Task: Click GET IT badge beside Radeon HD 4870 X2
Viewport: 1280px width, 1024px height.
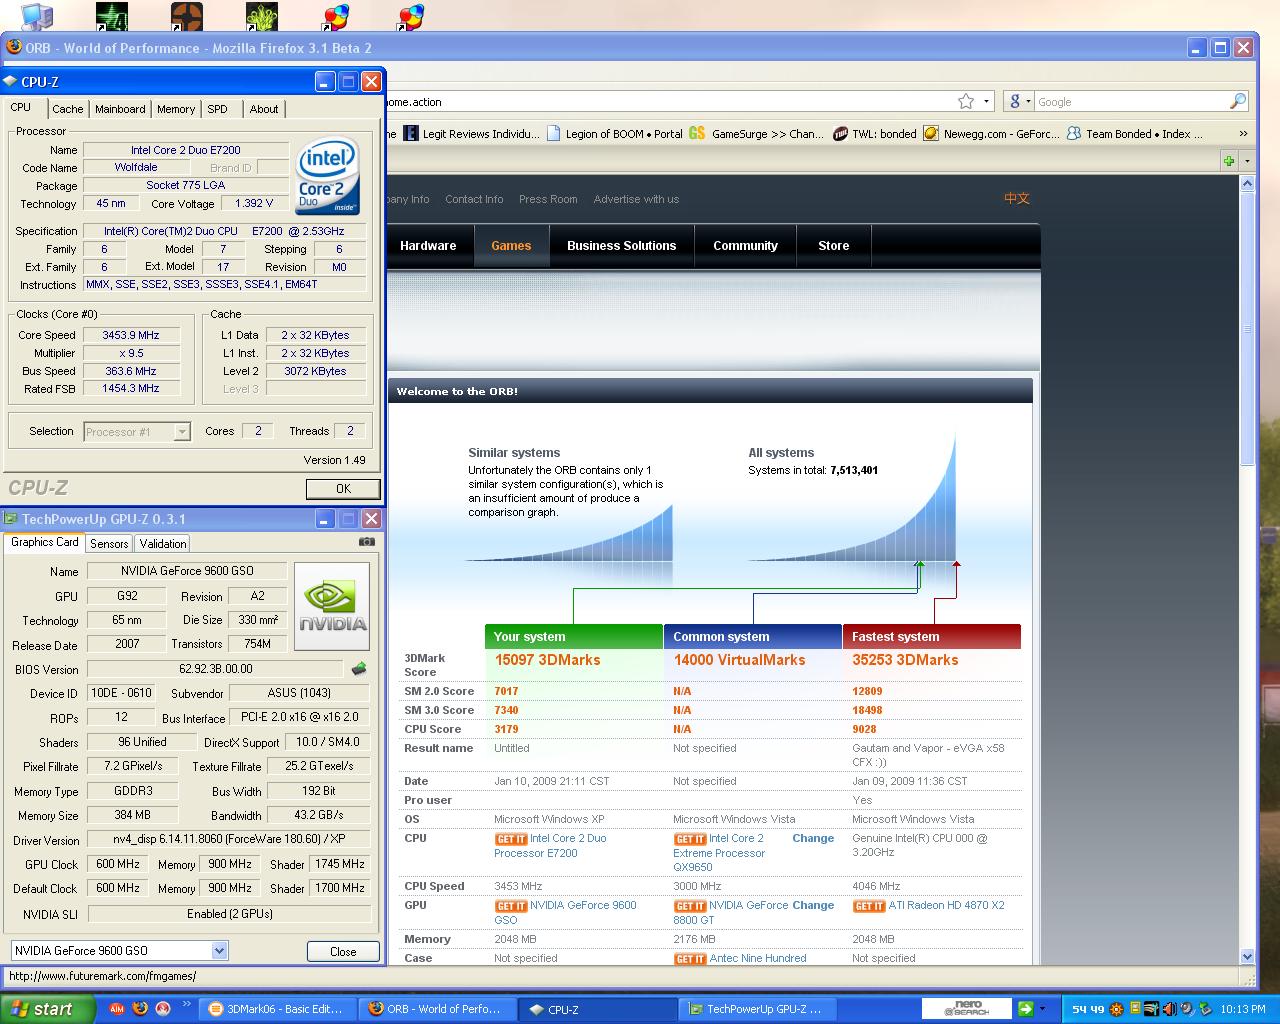Action: click(x=868, y=906)
